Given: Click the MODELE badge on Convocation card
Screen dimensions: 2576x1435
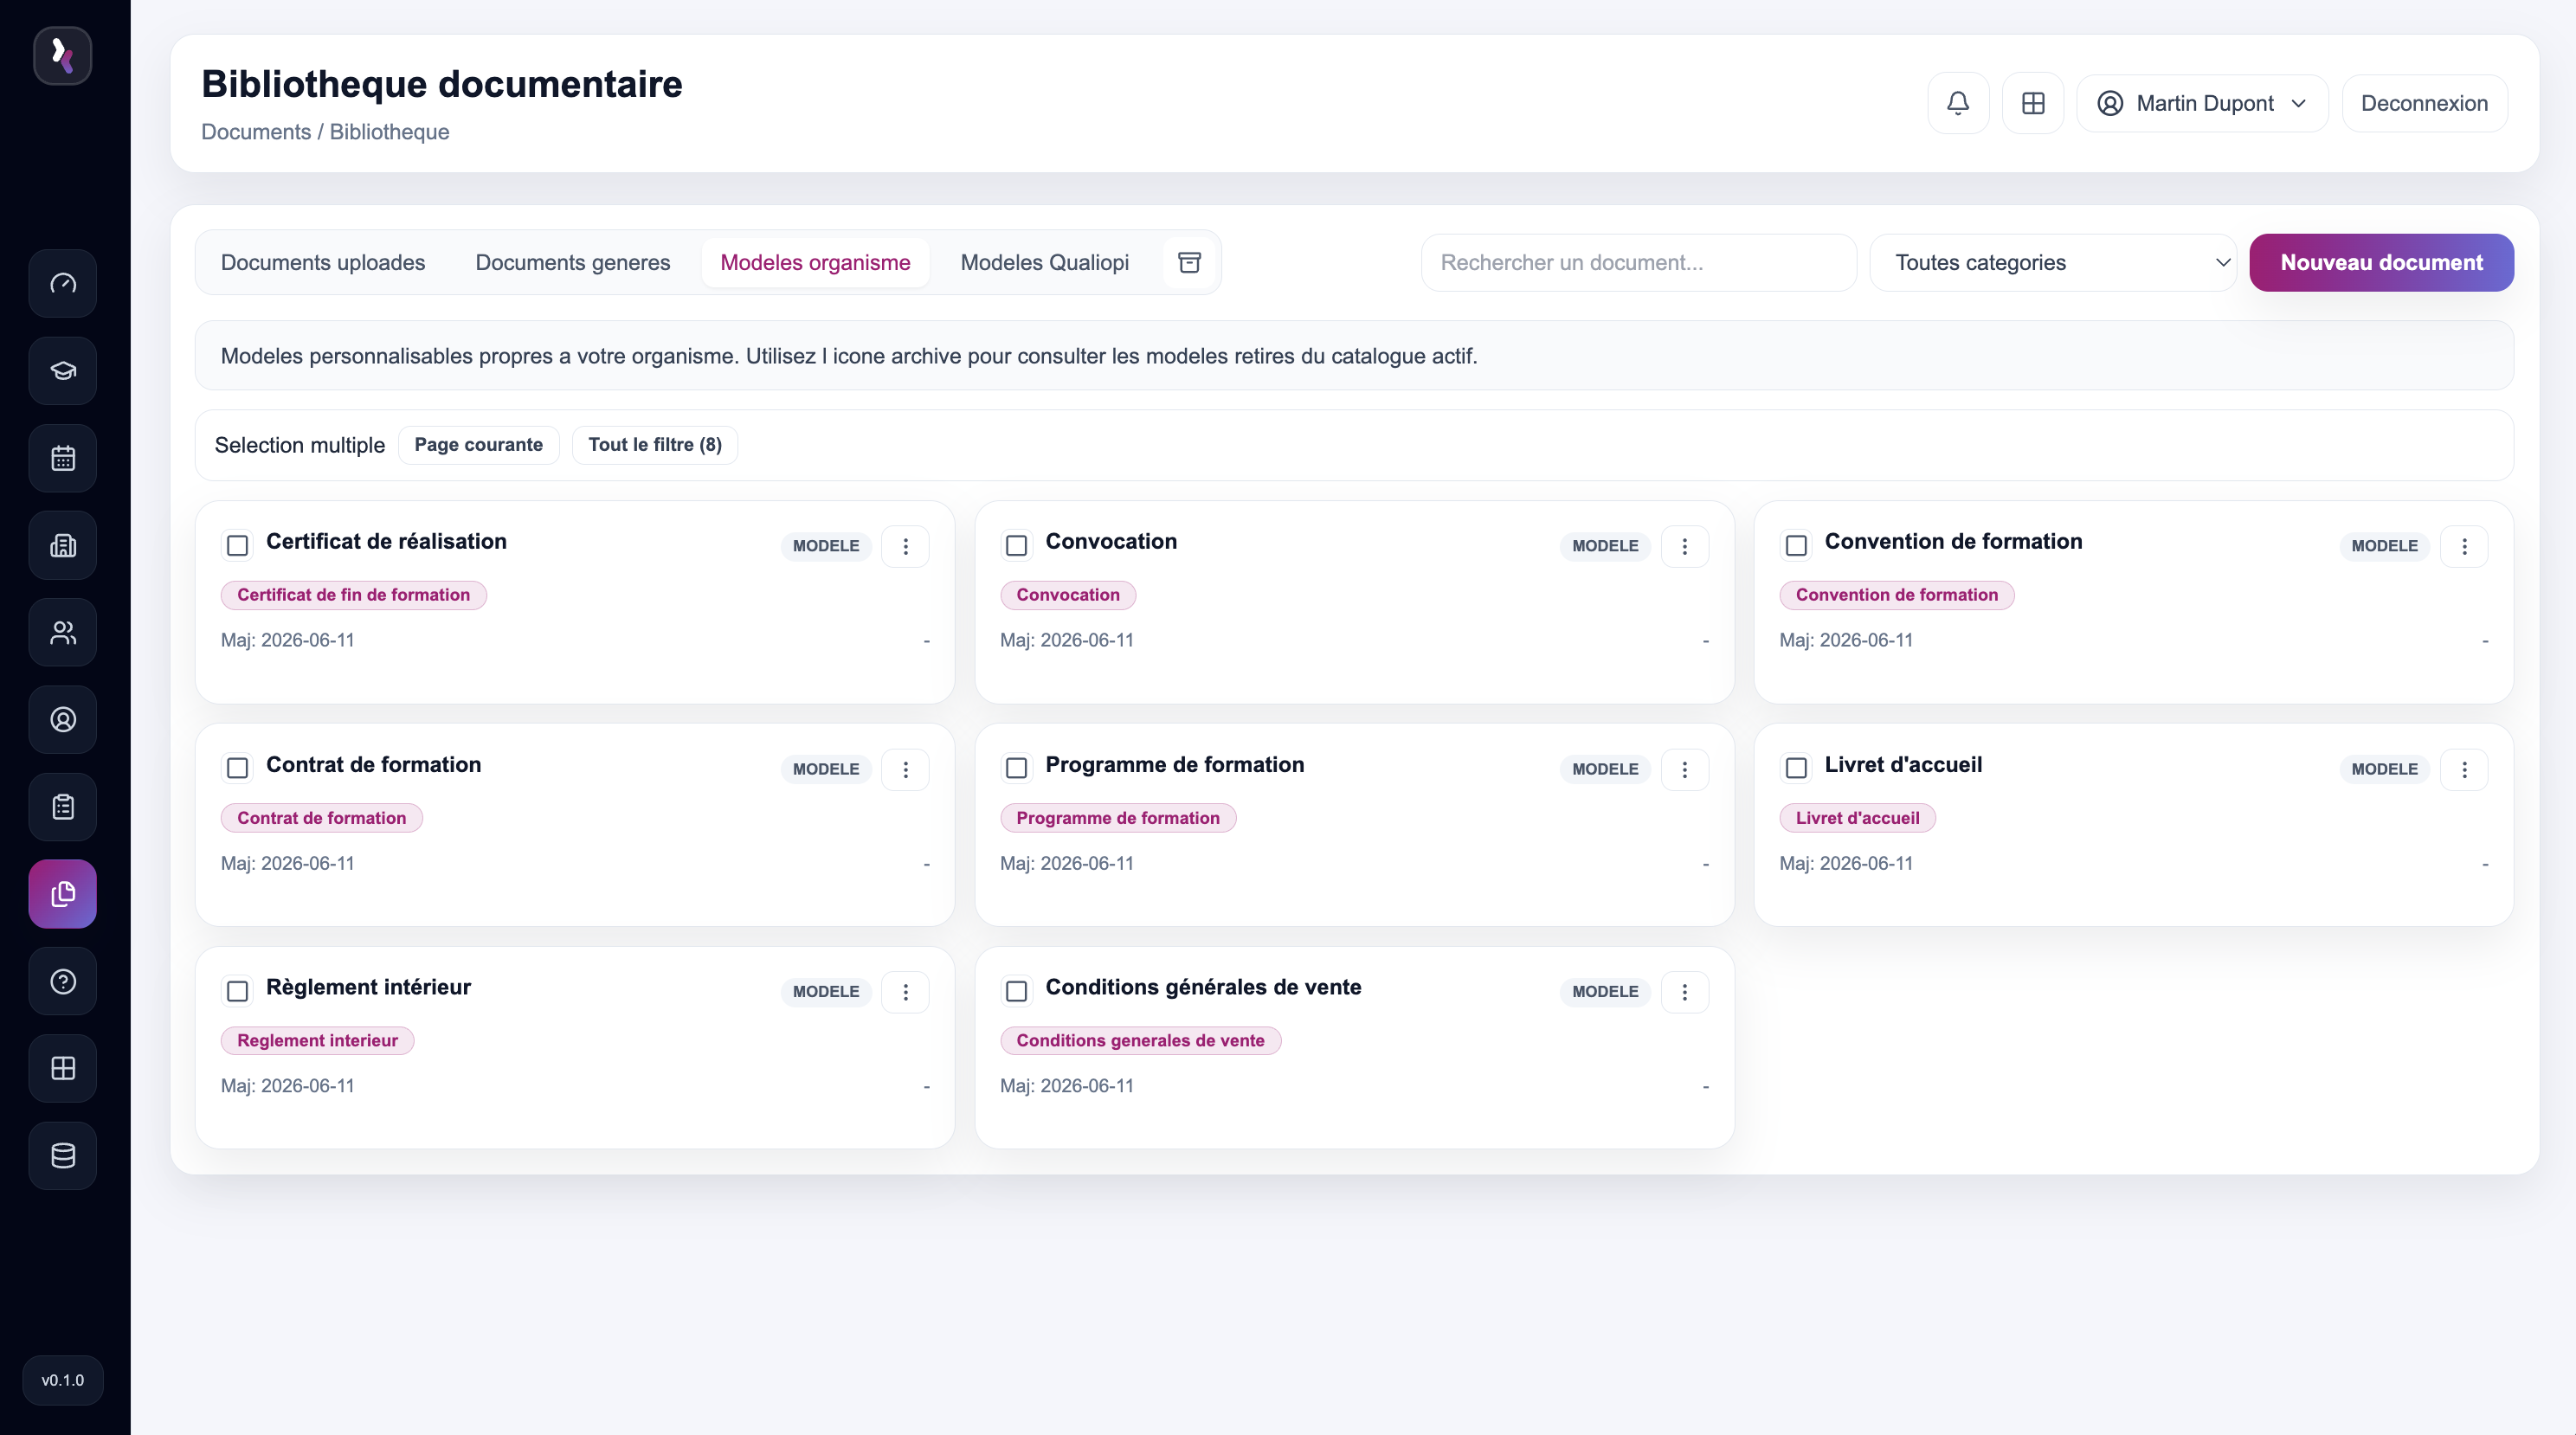Looking at the screenshot, I should (x=1604, y=546).
